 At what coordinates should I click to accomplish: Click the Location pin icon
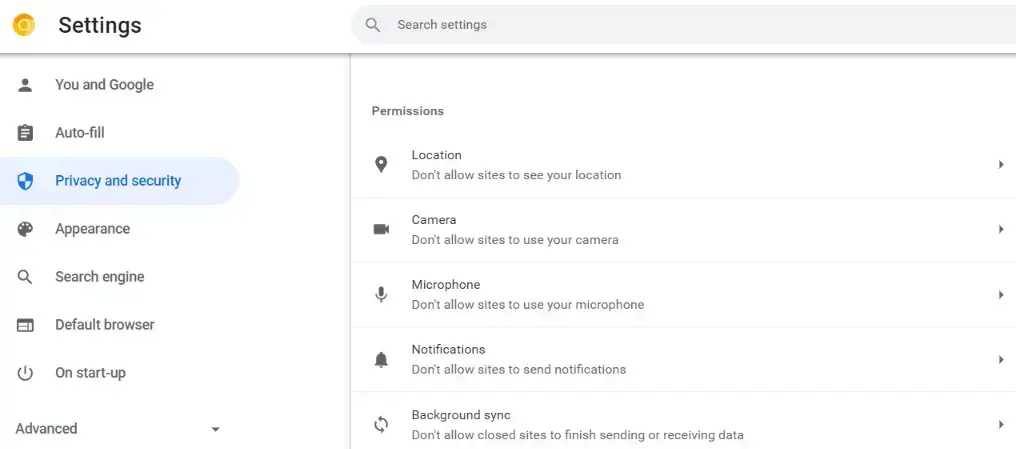point(381,165)
